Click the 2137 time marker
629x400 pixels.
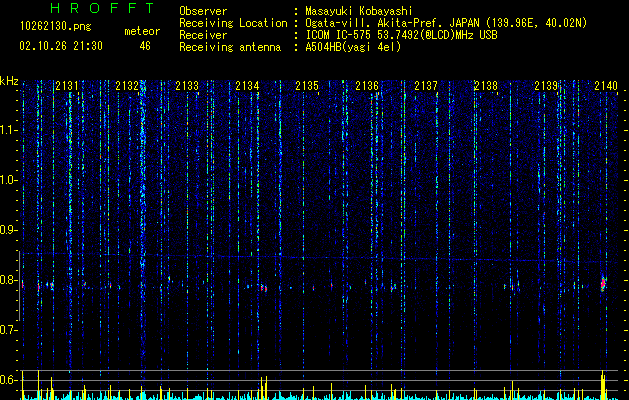point(426,85)
